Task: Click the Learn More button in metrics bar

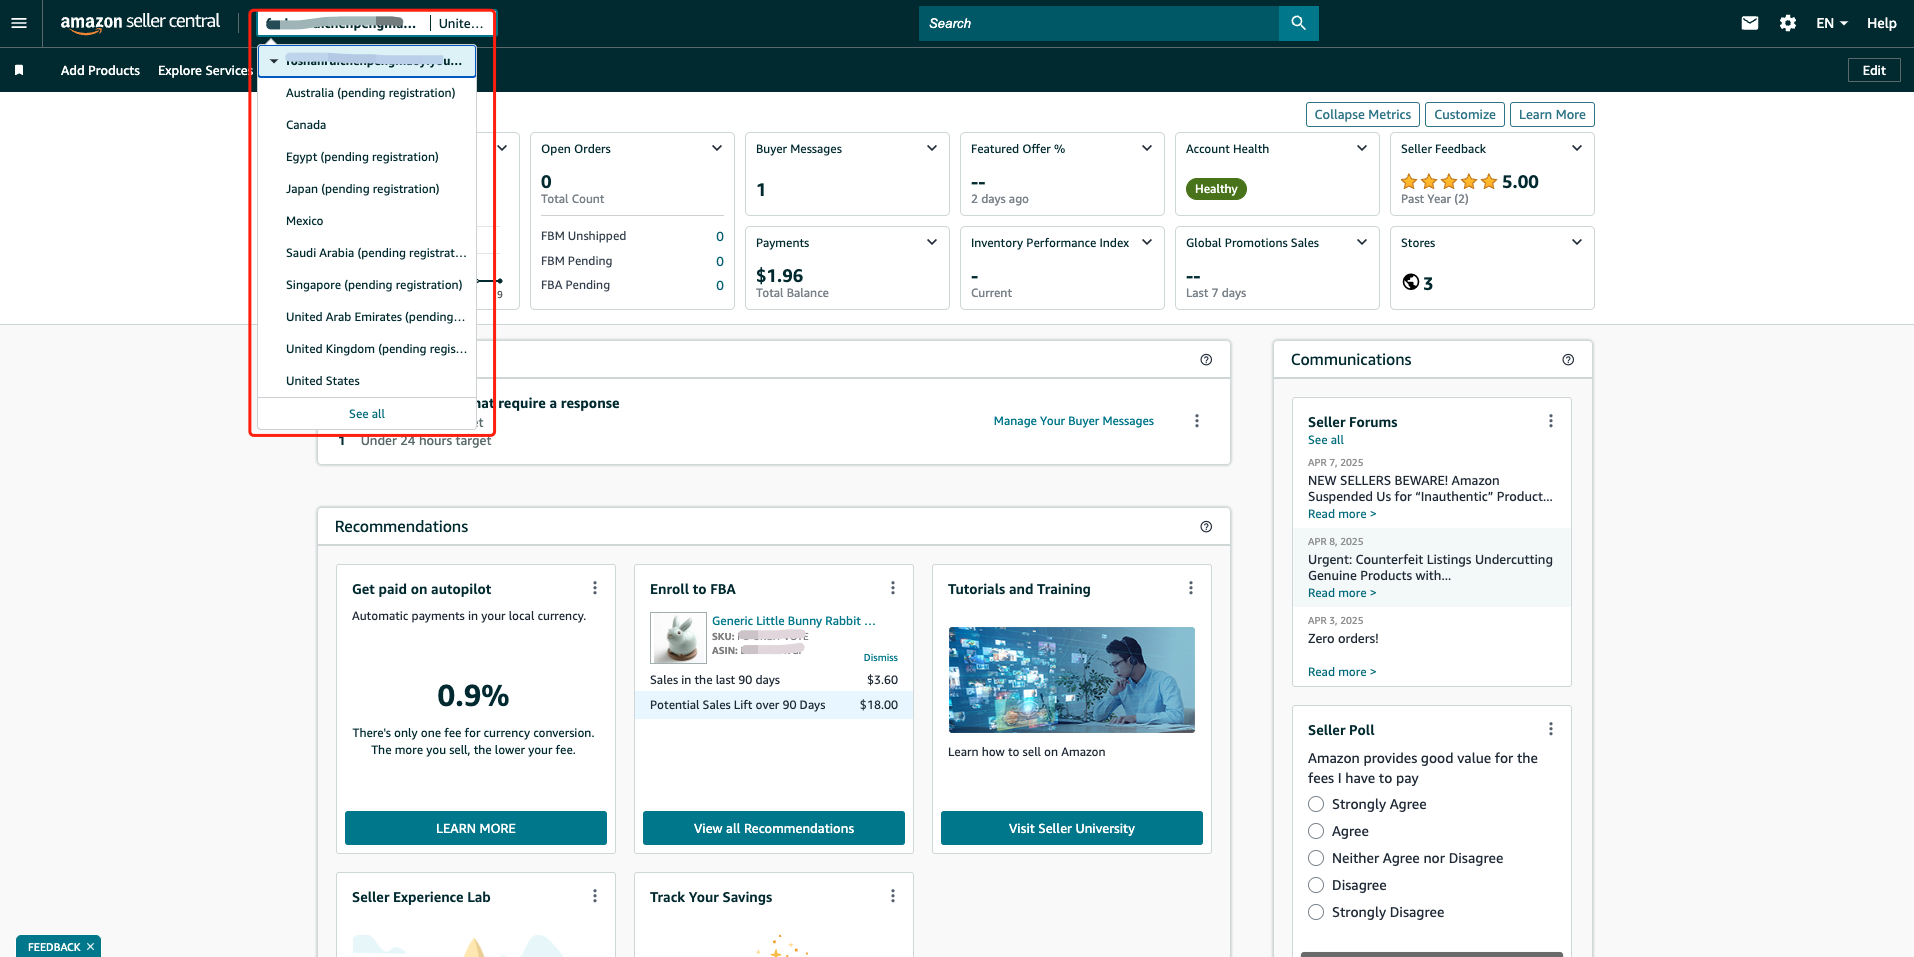Action: [1552, 115]
